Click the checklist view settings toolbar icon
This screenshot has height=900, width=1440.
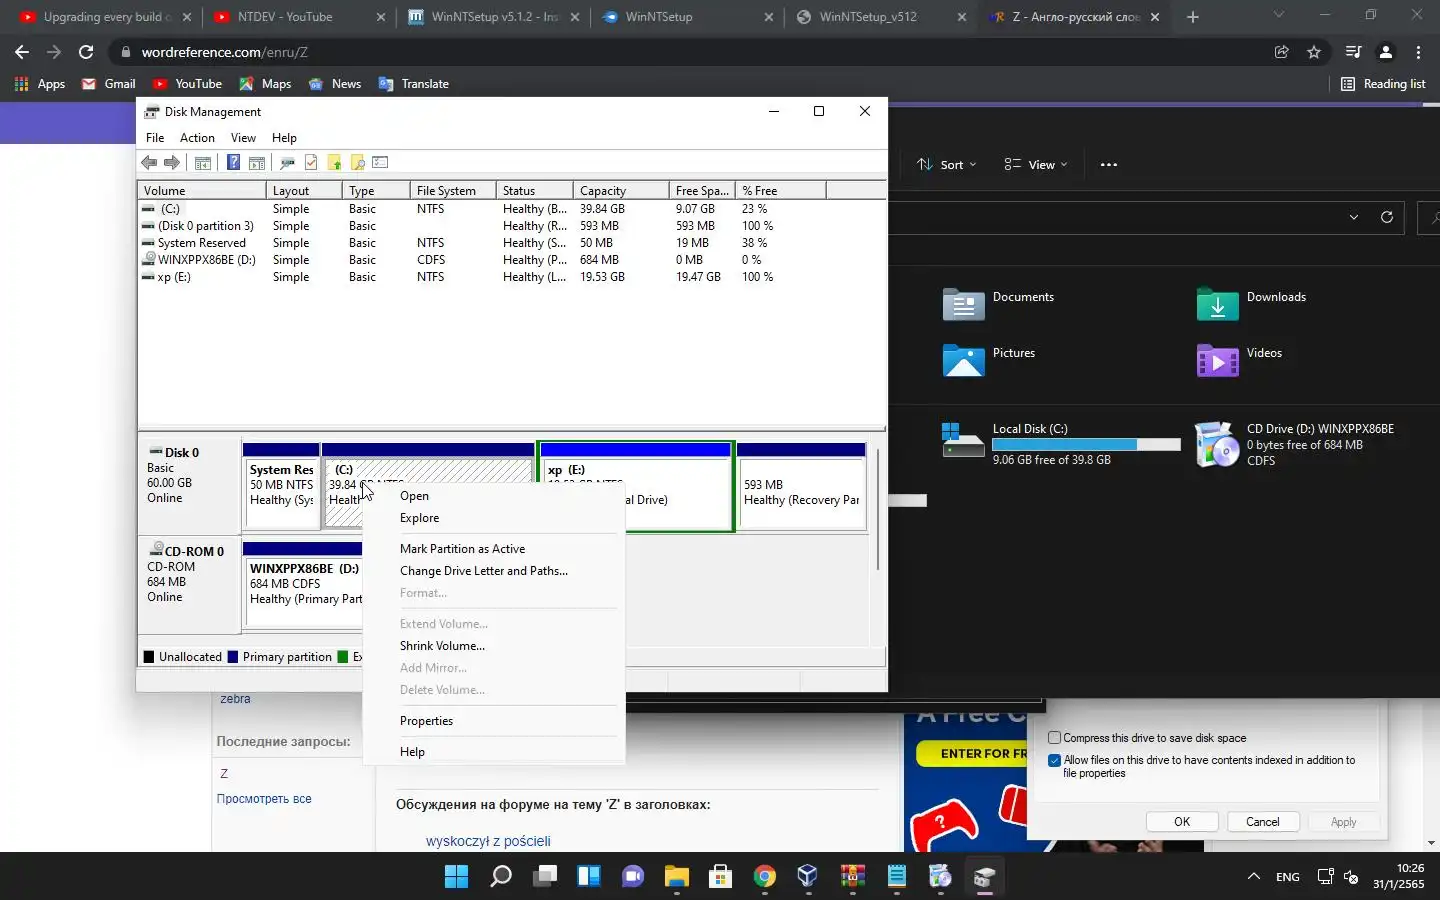pyautogui.click(x=380, y=163)
